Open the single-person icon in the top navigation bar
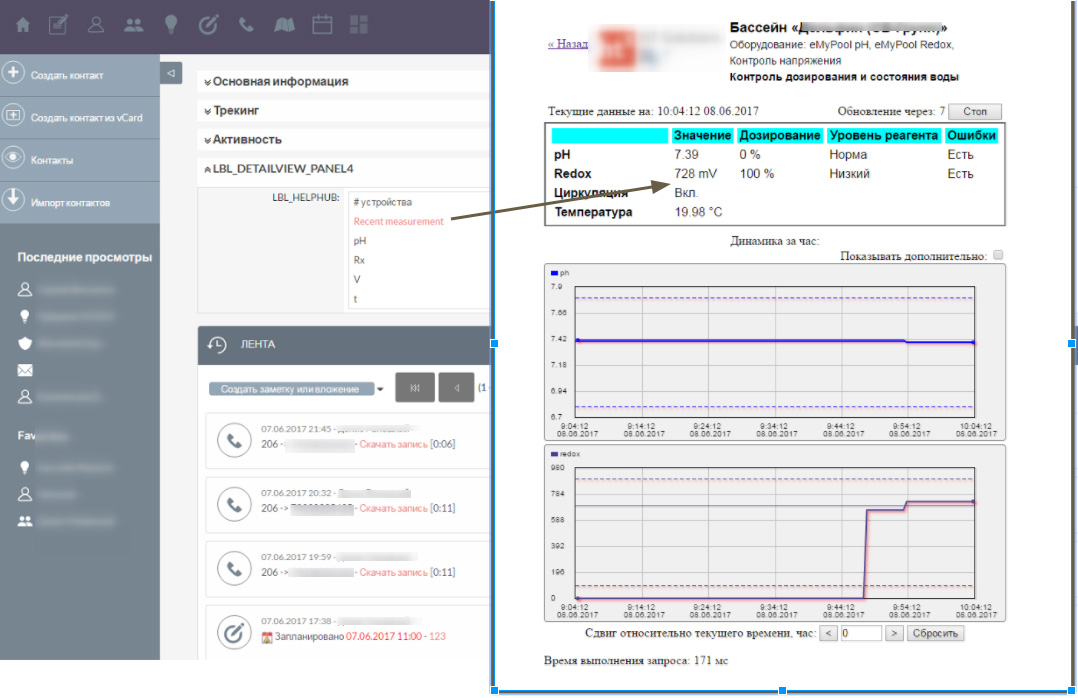Image resolution: width=1078 pixels, height=698 pixels. point(96,25)
